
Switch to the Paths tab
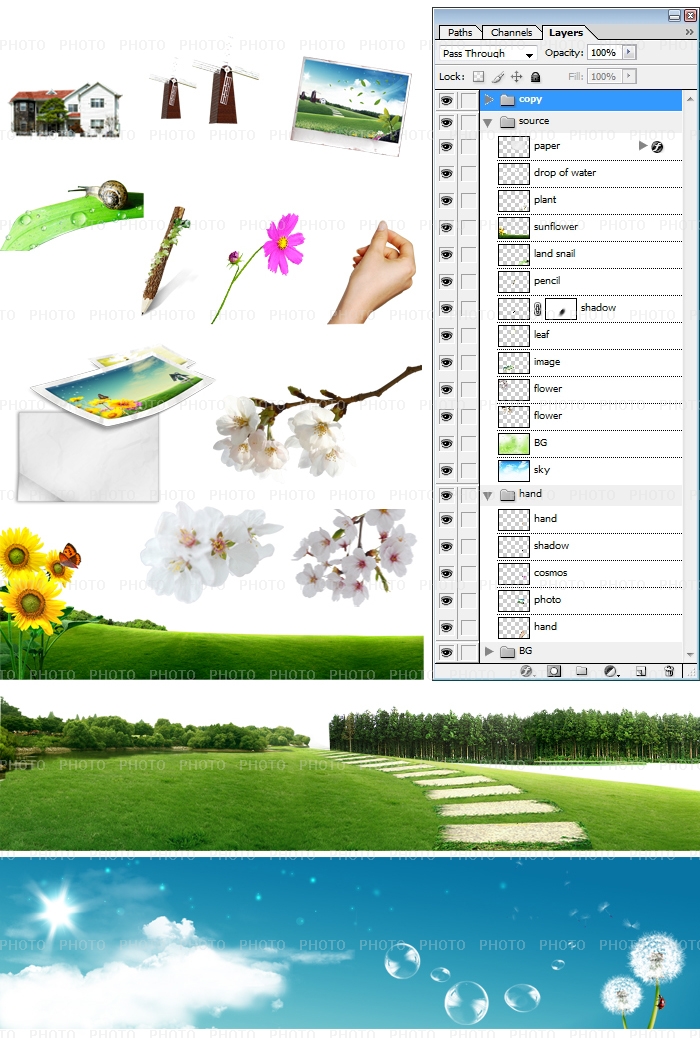point(460,33)
